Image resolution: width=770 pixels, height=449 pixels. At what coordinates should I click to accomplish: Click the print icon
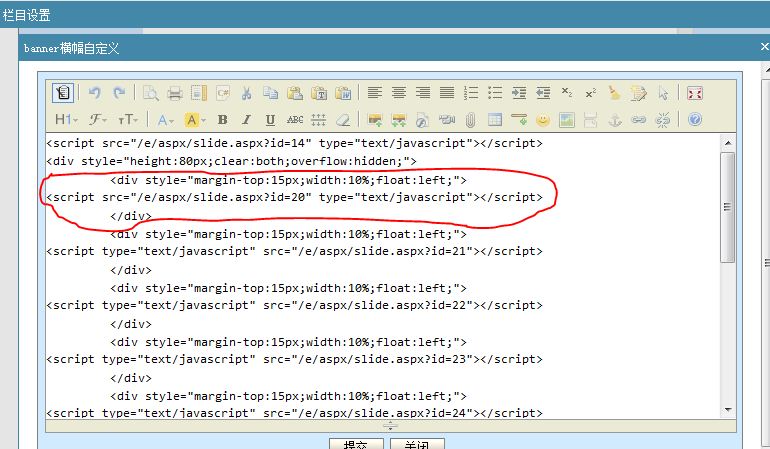(174, 93)
